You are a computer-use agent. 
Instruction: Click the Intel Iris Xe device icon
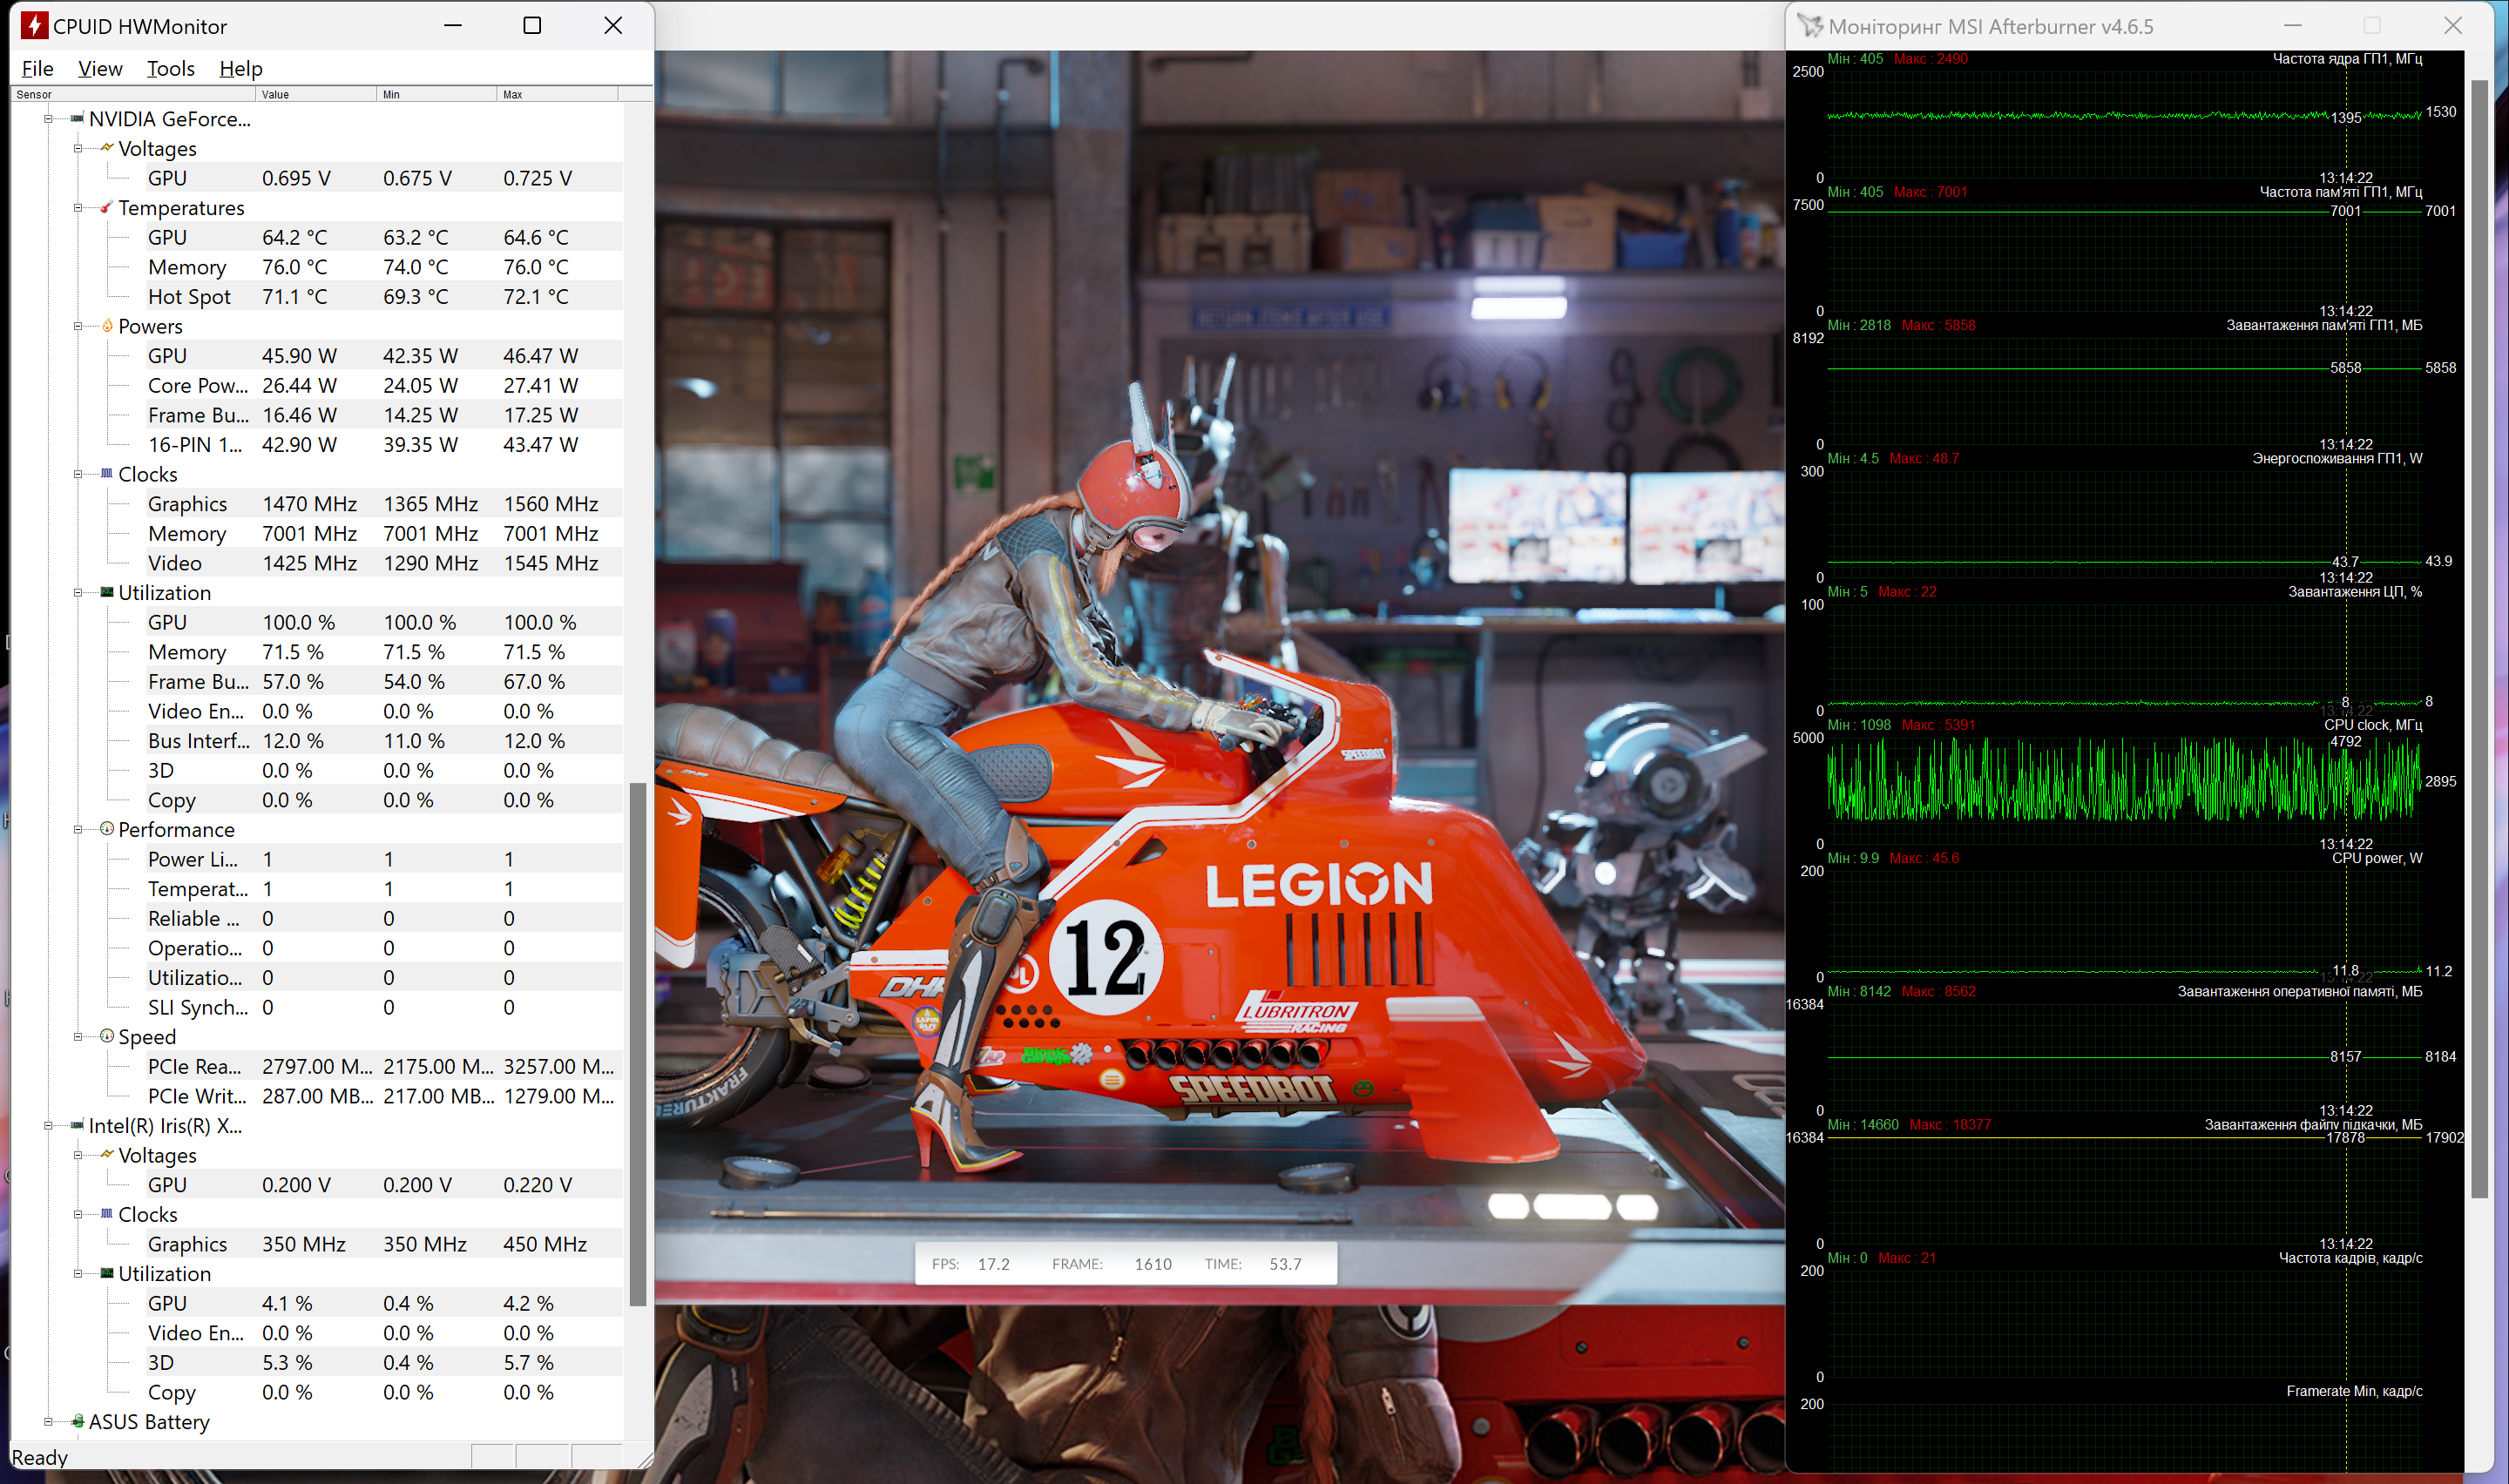77,1125
